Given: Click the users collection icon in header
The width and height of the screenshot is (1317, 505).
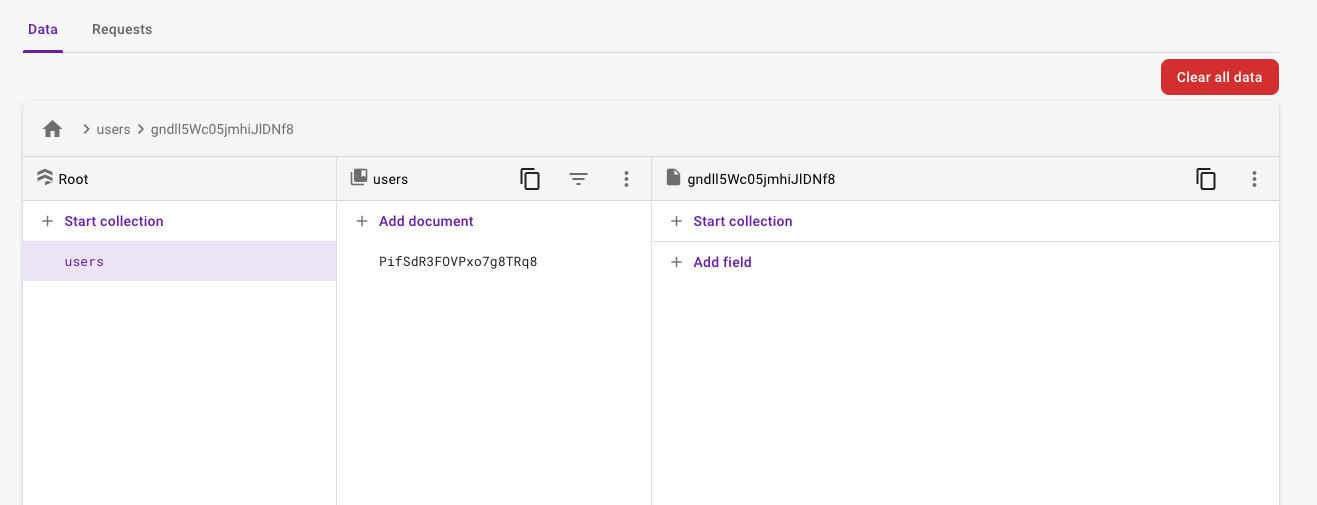Looking at the screenshot, I should pyautogui.click(x=359, y=178).
